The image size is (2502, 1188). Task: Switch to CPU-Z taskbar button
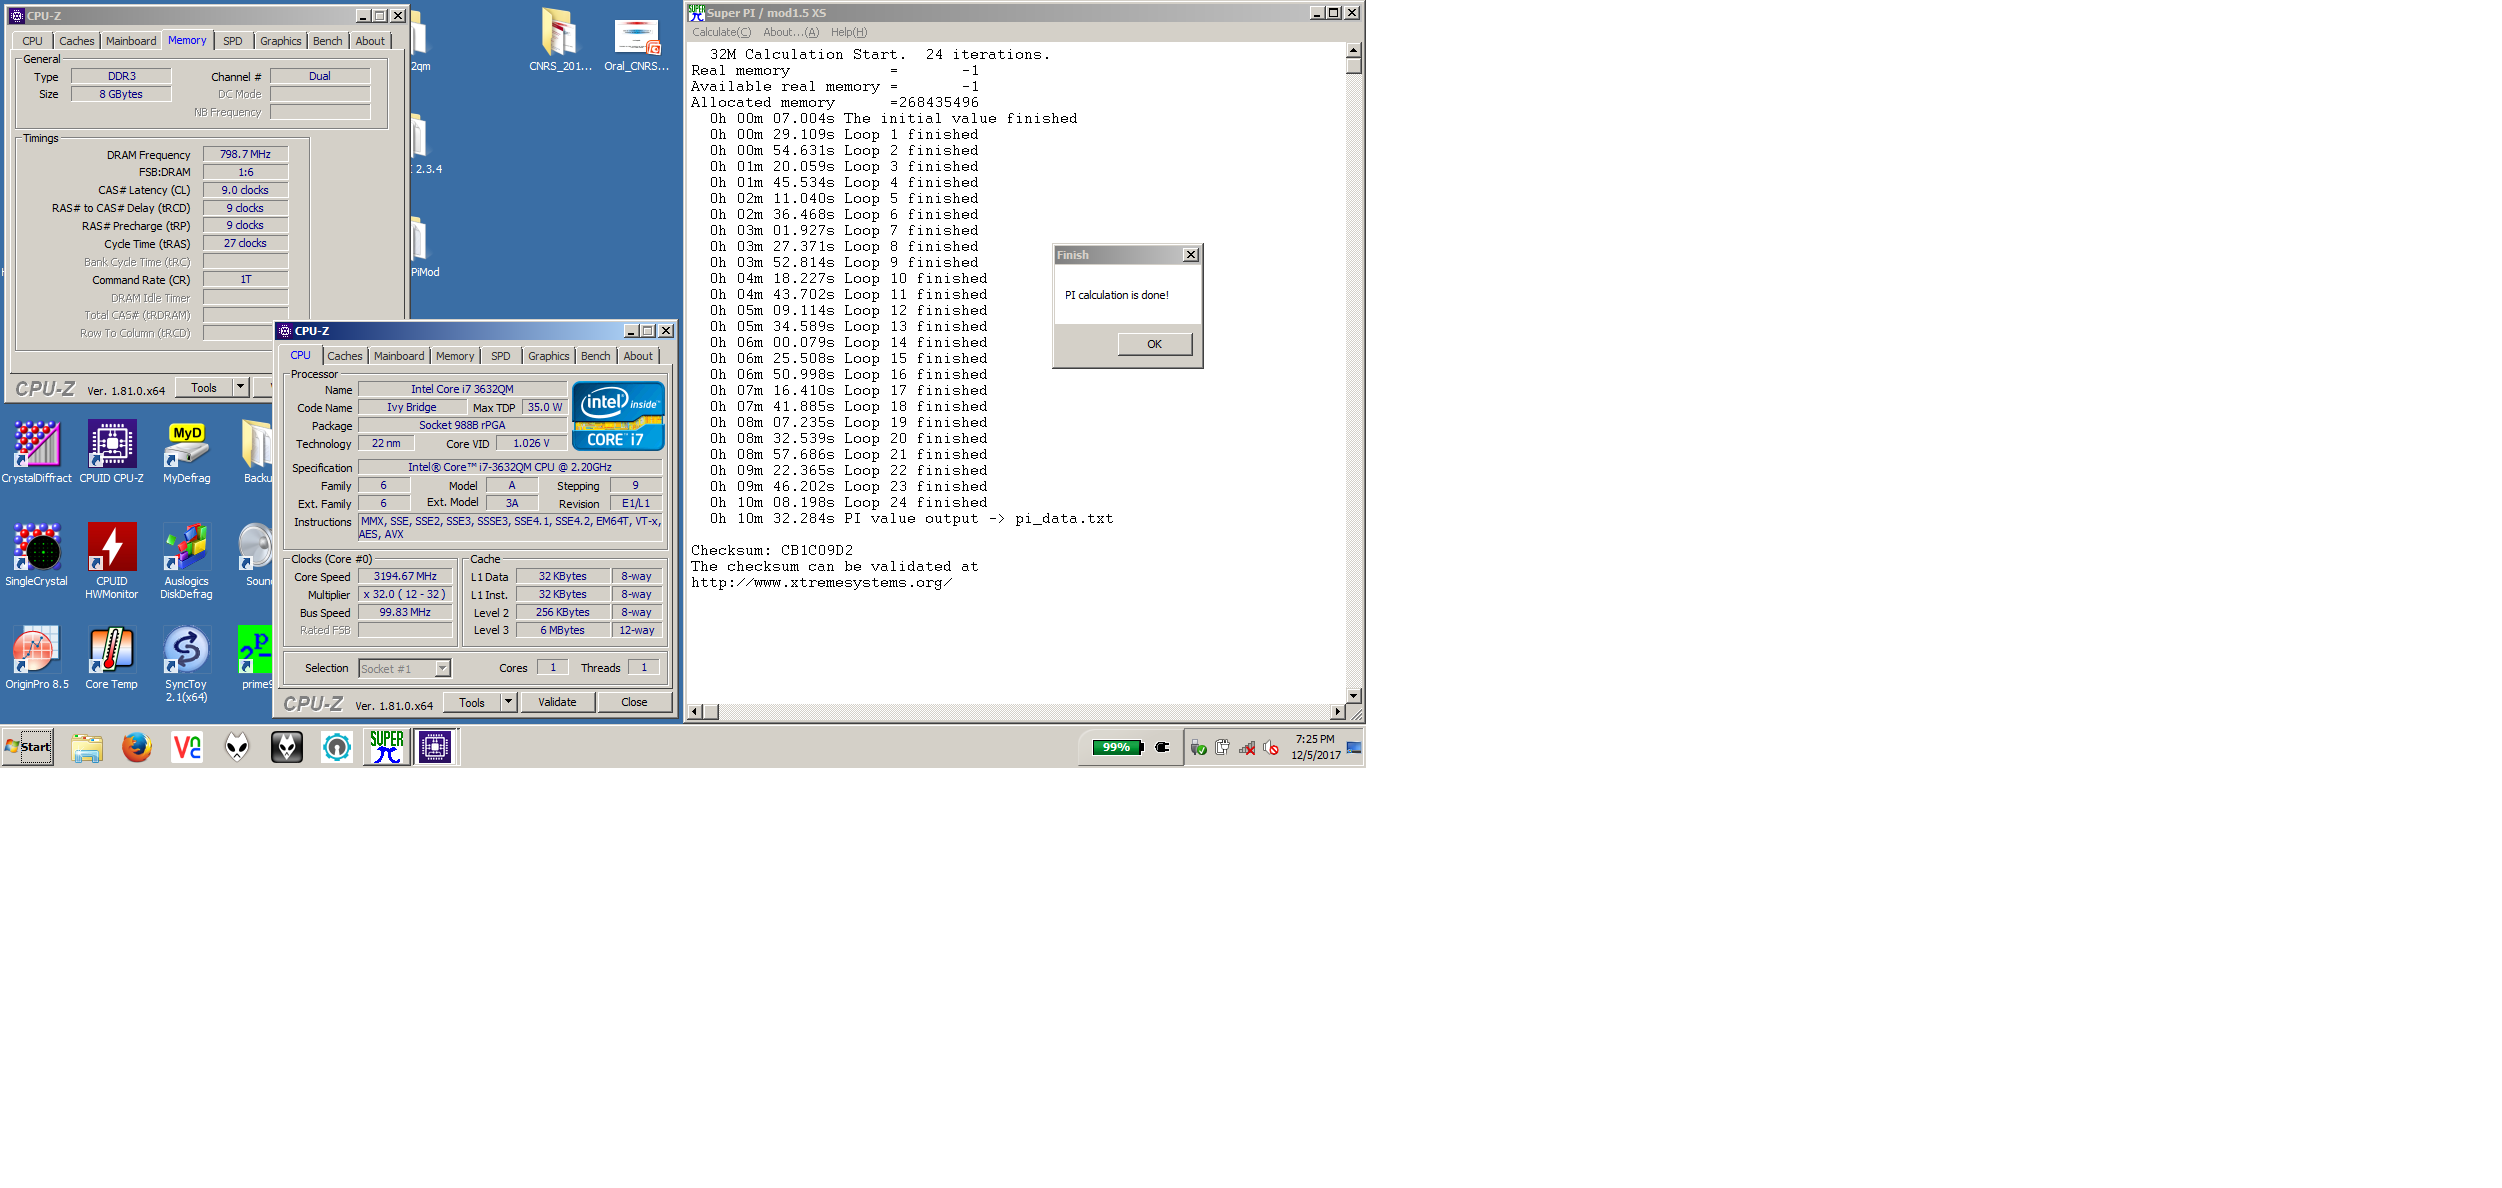click(435, 747)
